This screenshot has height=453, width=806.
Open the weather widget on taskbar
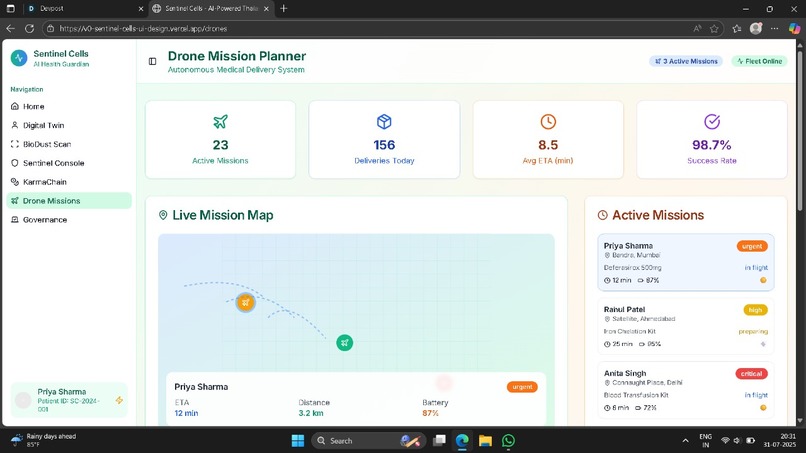point(43,440)
